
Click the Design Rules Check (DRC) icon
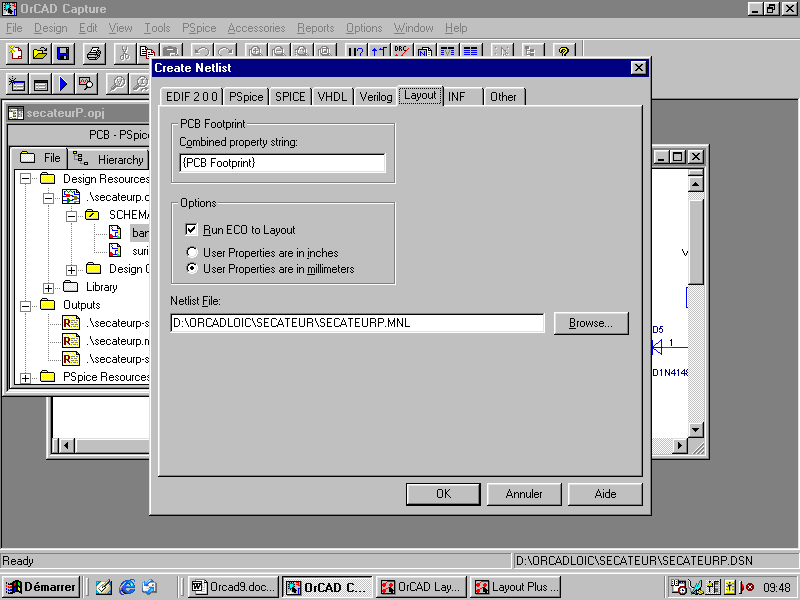(402, 51)
